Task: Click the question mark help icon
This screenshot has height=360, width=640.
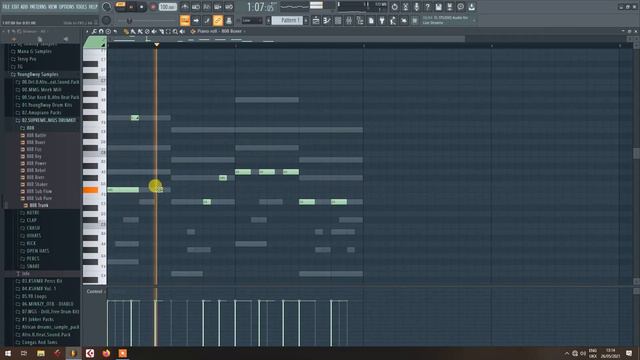Action: [428, 7]
